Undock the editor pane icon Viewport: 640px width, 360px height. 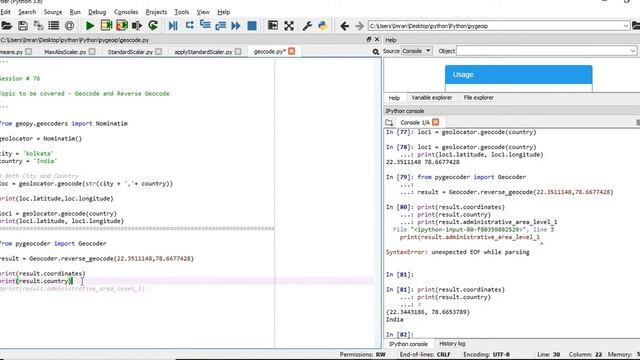[369, 40]
